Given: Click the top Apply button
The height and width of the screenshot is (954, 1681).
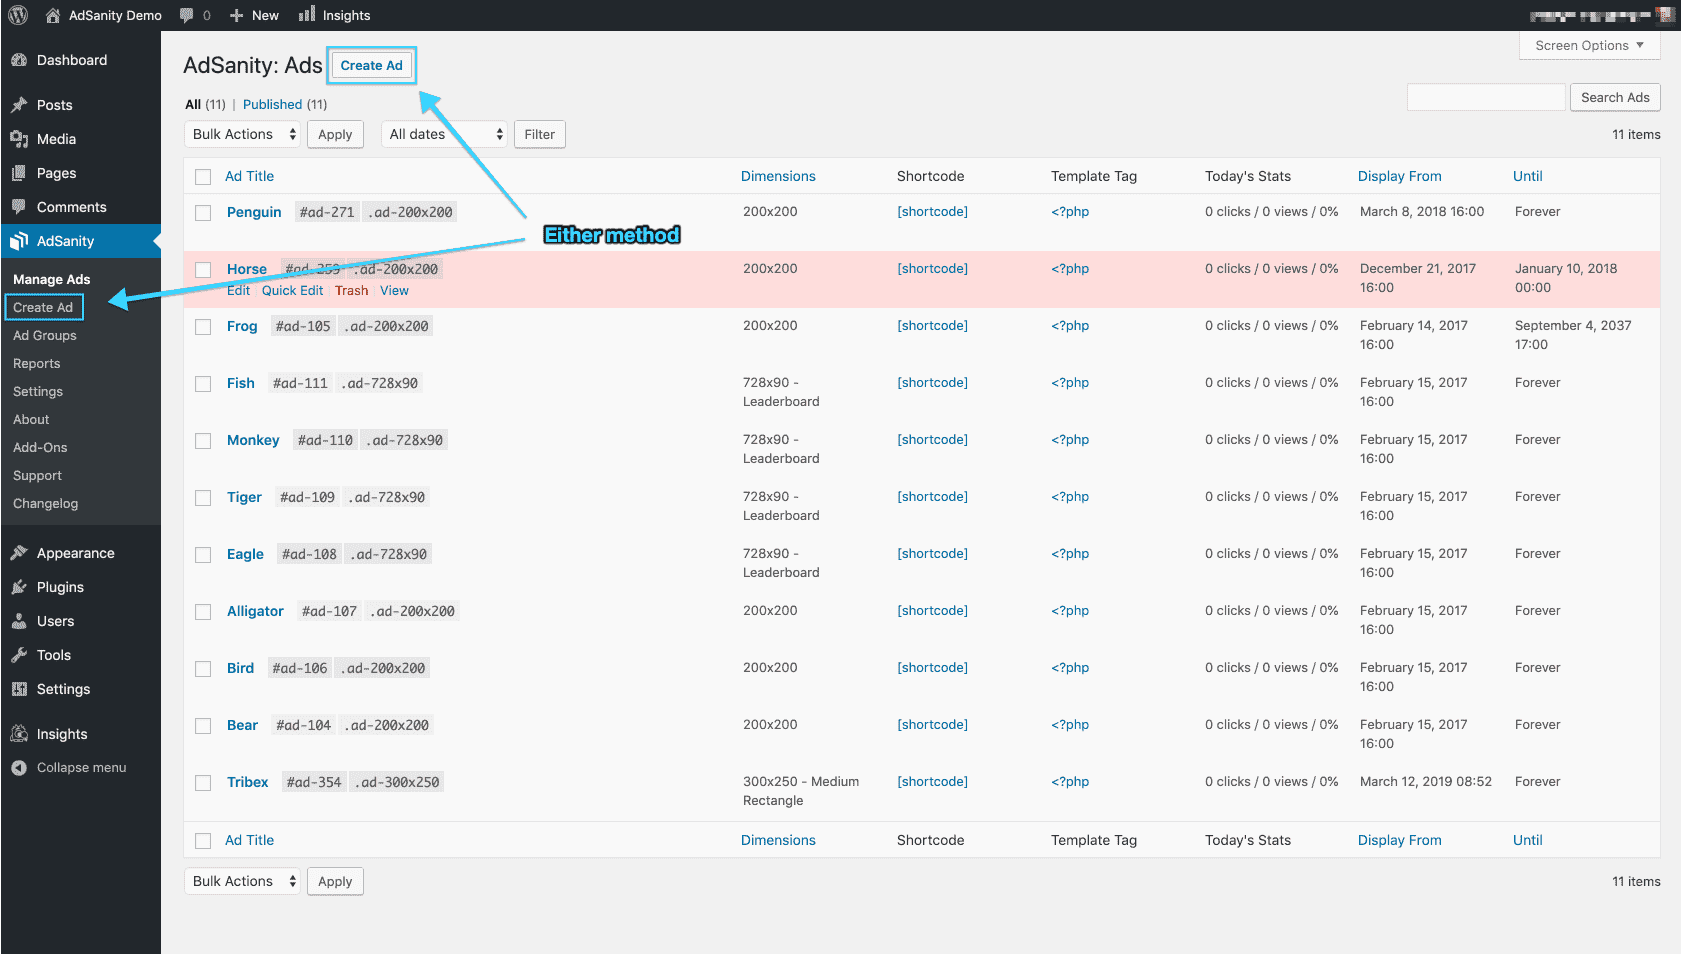Looking at the screenshot, I should click(x=335, y=134).
